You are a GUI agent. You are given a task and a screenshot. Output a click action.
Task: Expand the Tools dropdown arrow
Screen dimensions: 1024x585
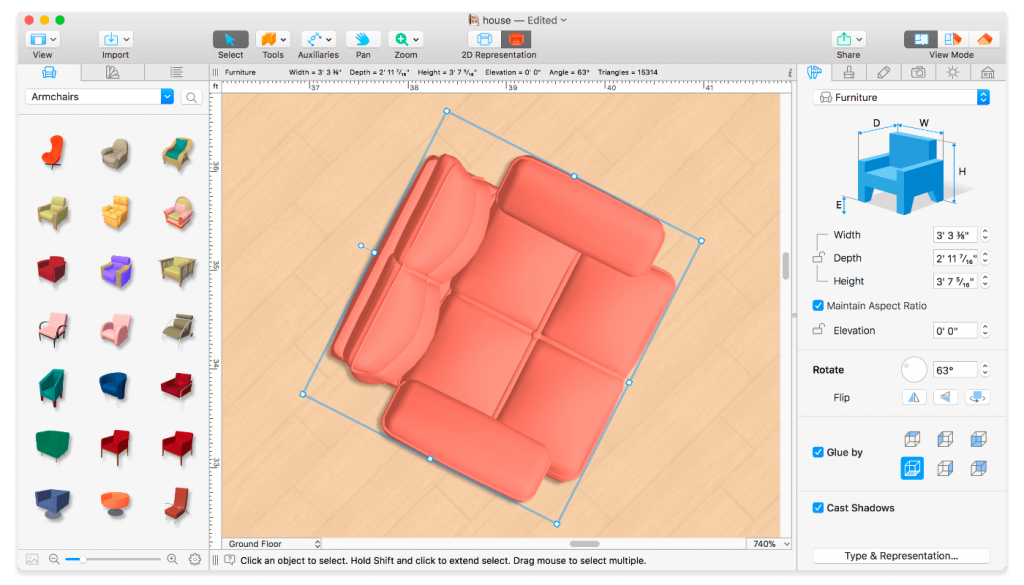pos(283,38)
